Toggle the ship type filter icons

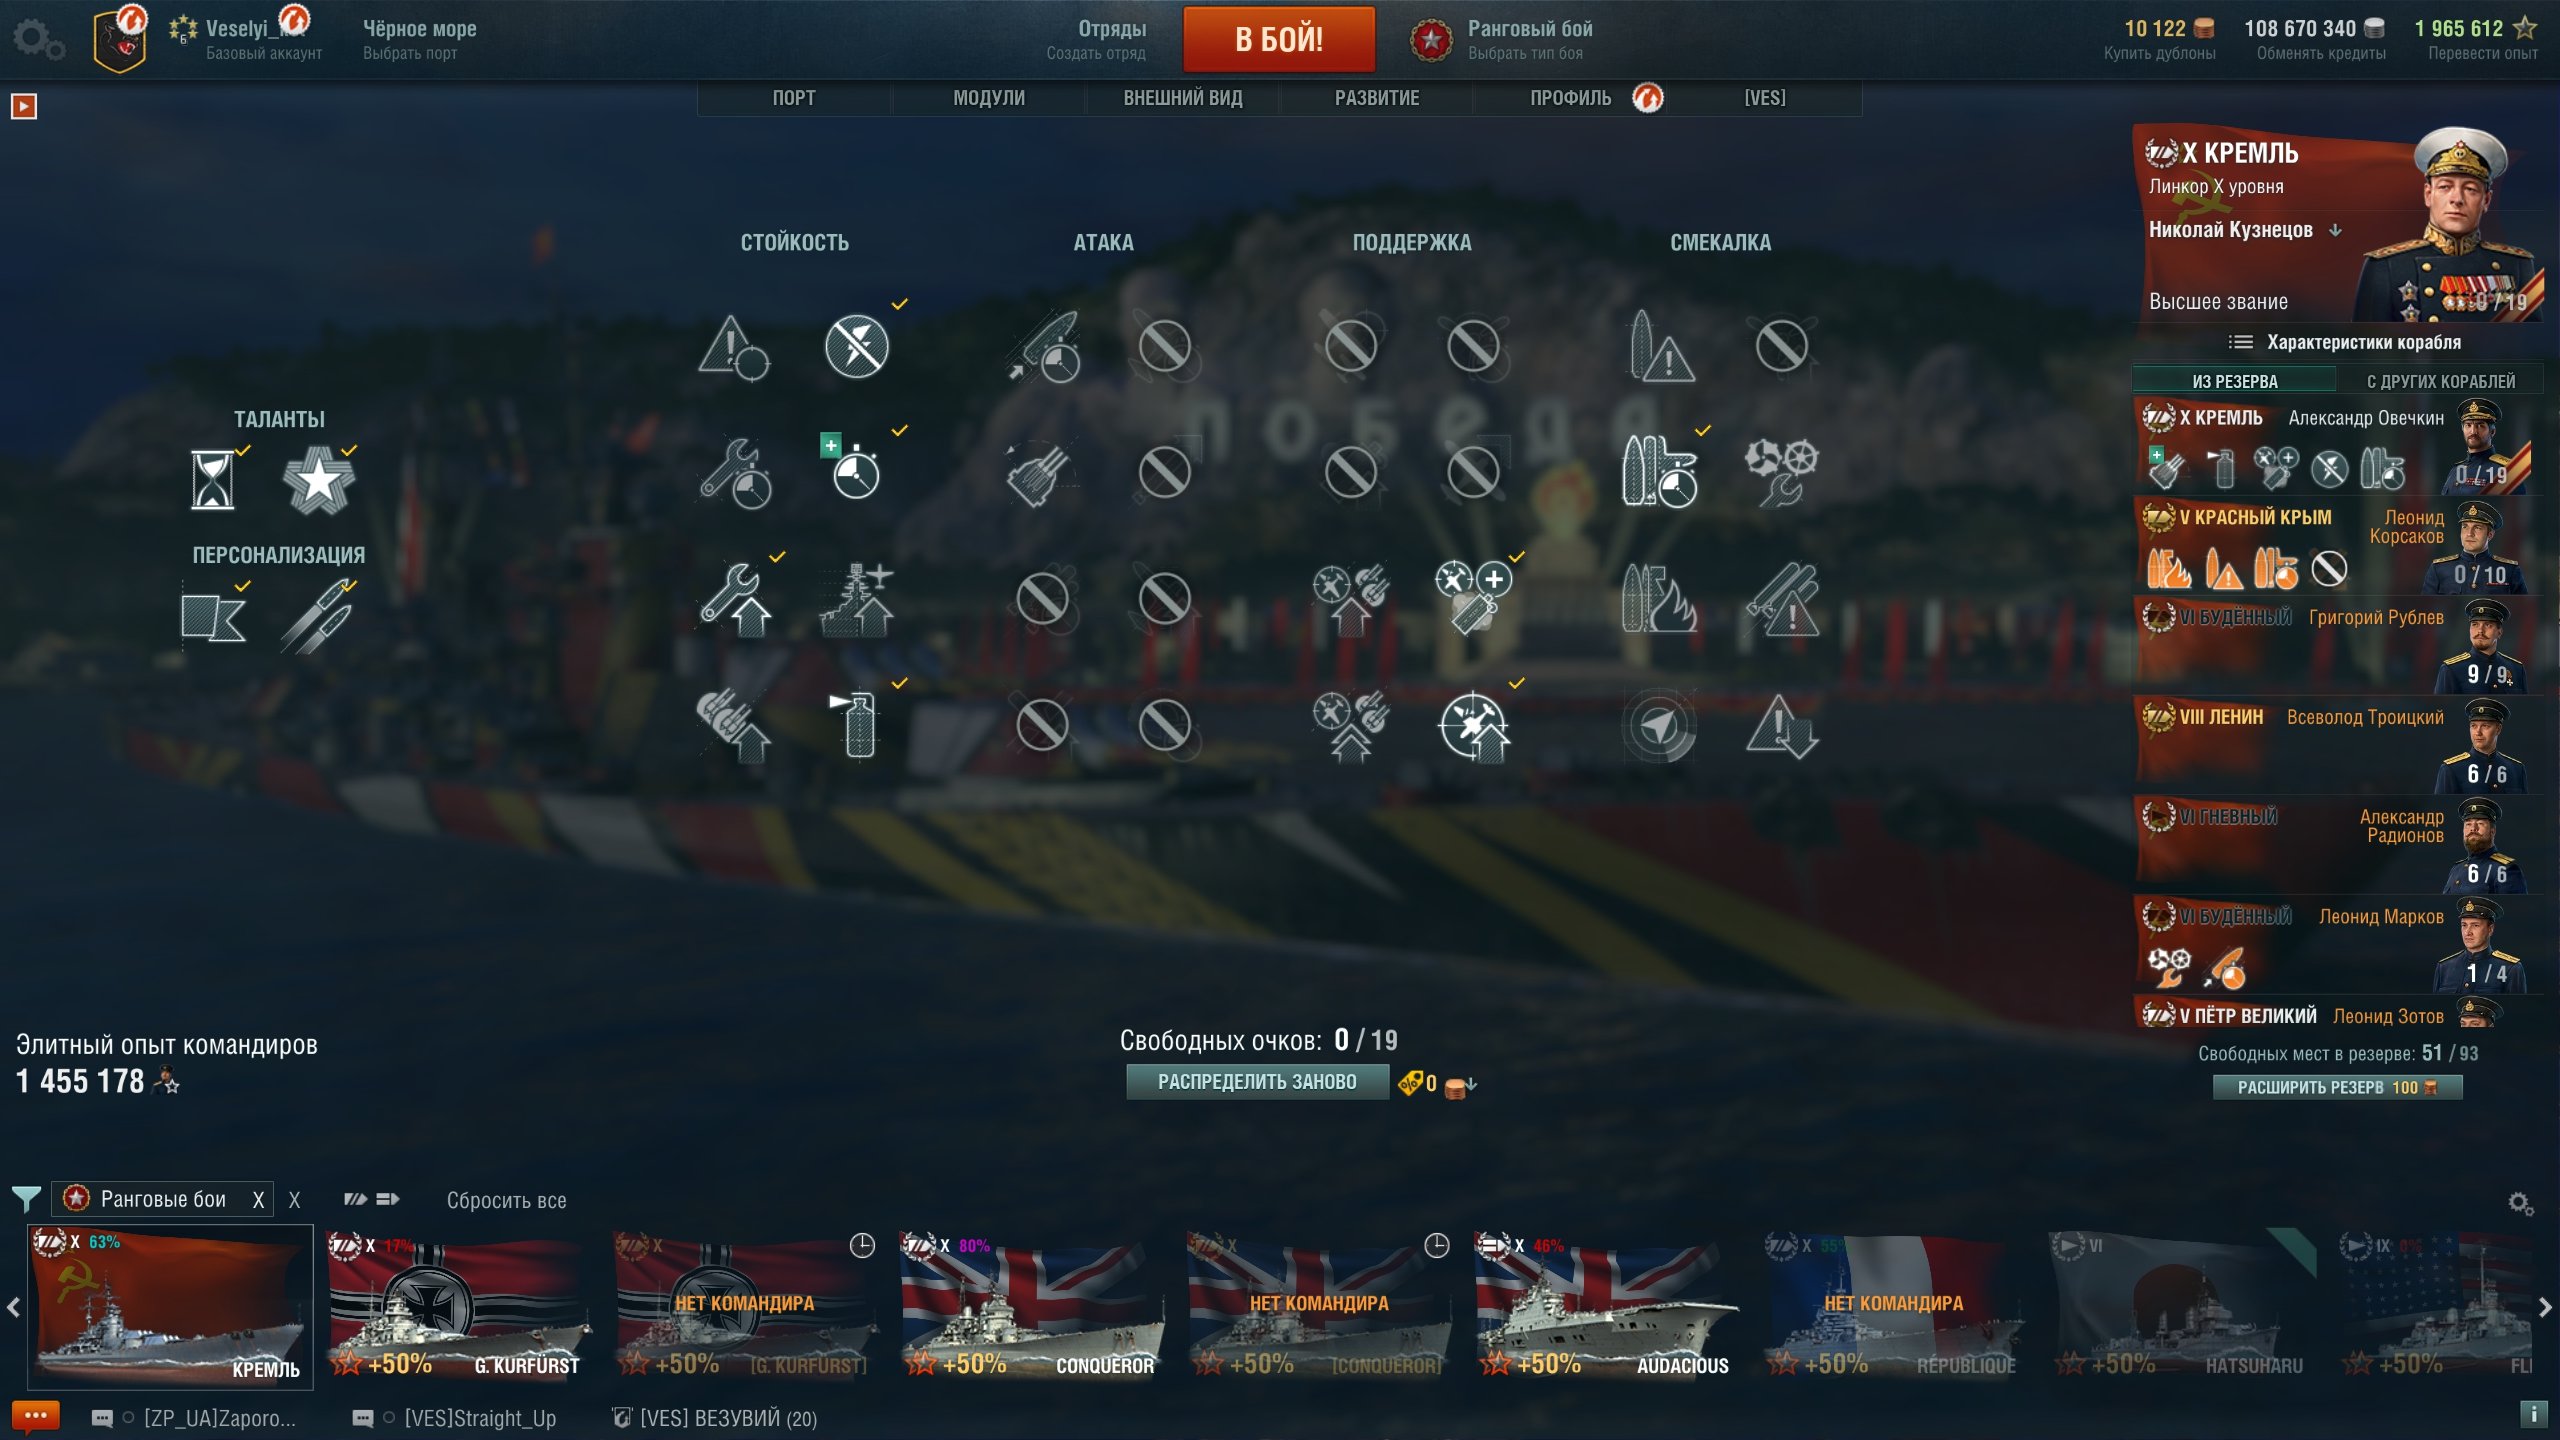[x=372, y=1199]
